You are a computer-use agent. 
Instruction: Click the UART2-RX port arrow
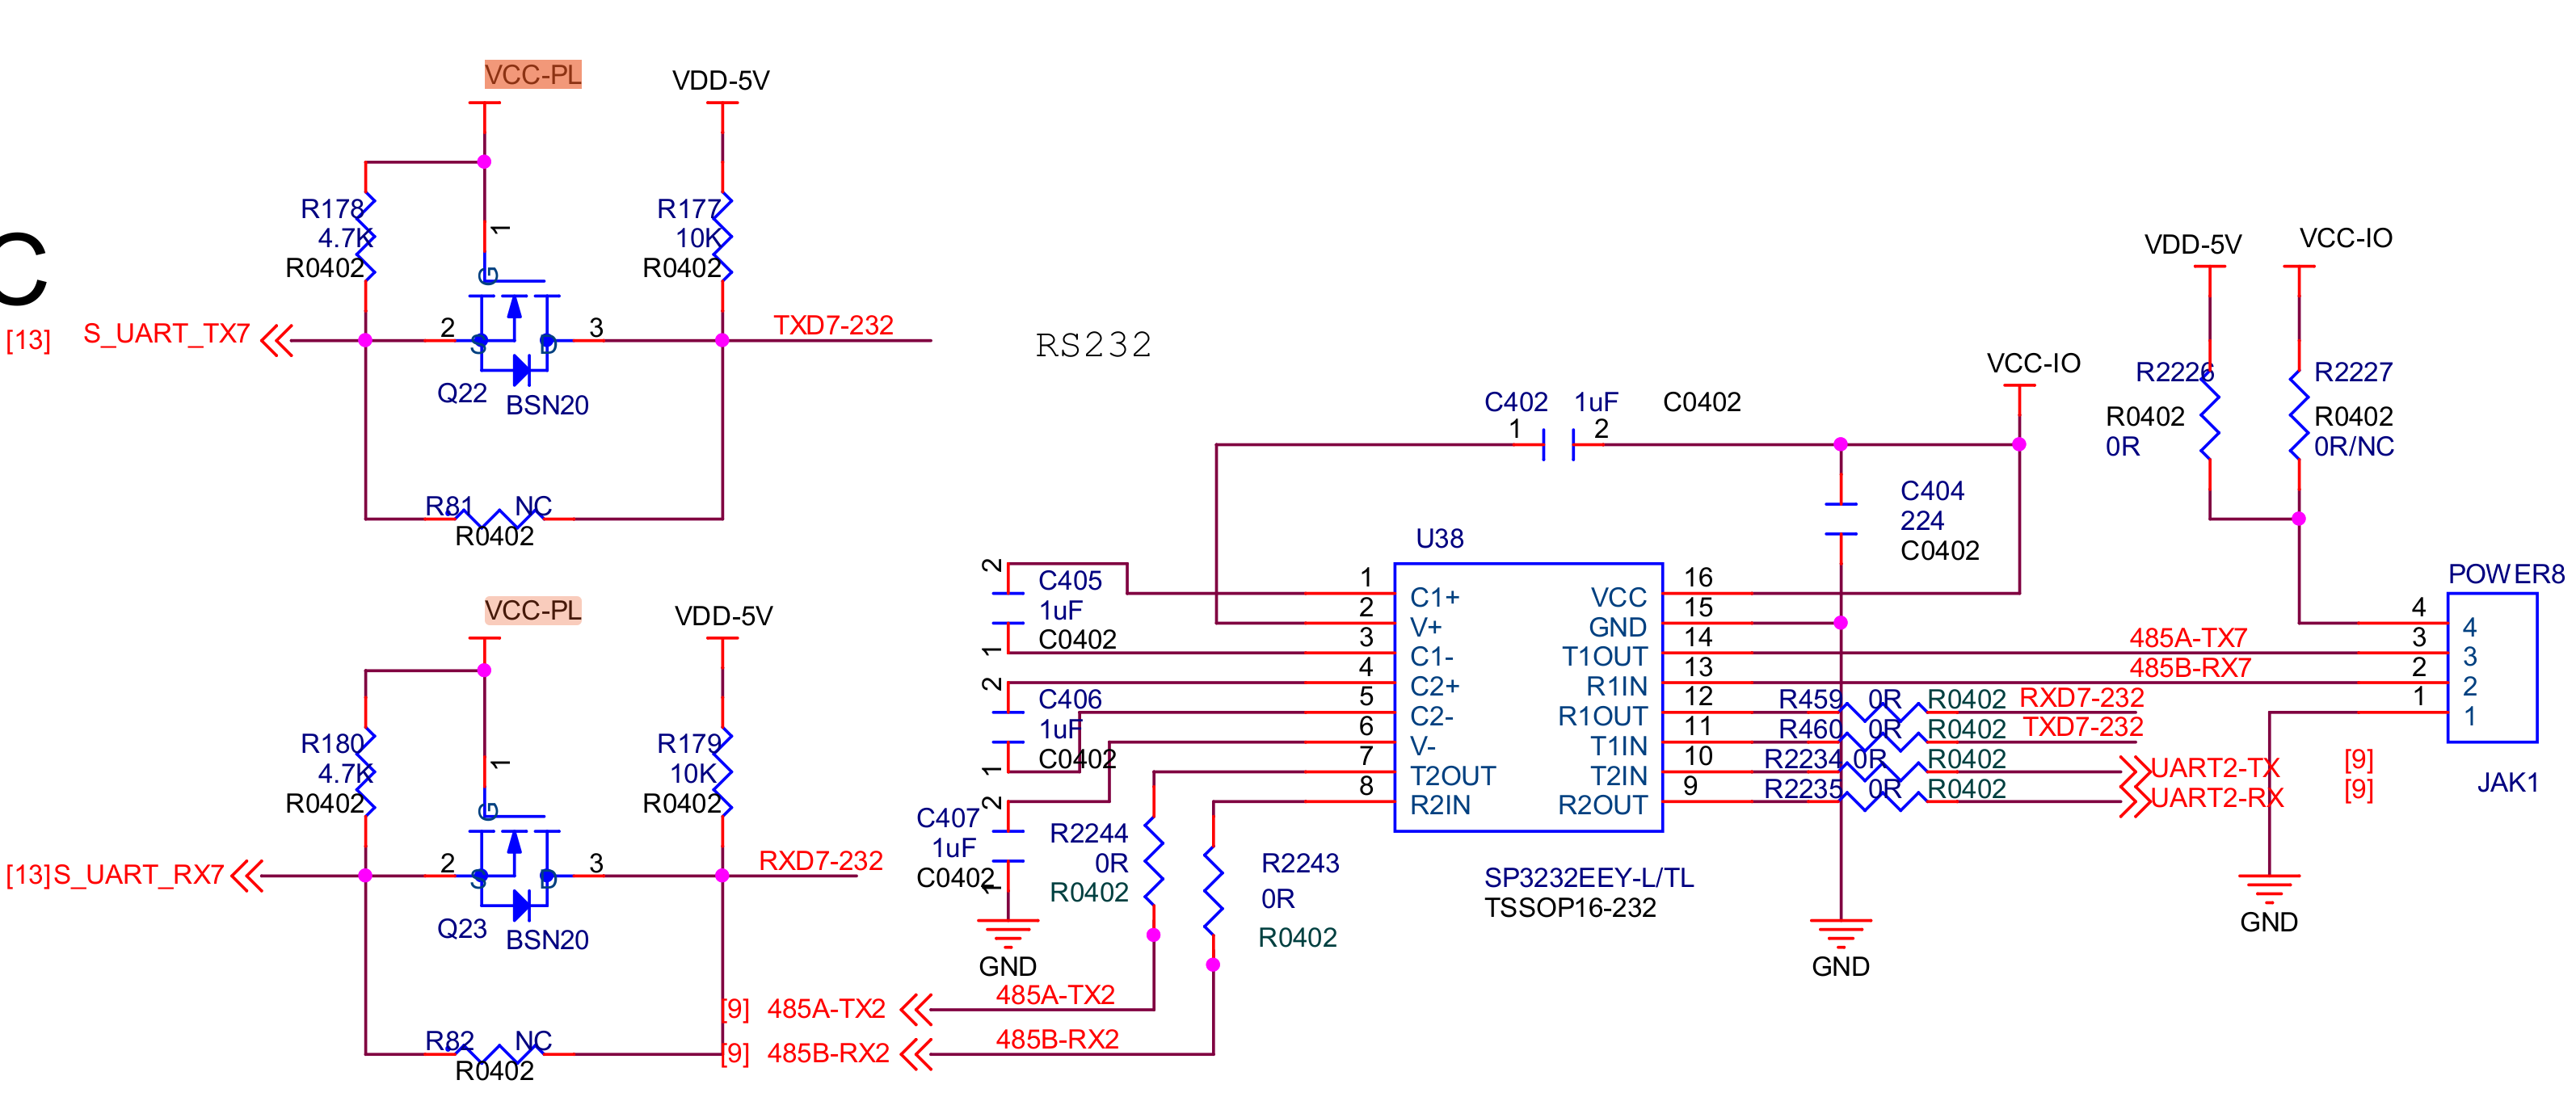(x=2134, y=801)
